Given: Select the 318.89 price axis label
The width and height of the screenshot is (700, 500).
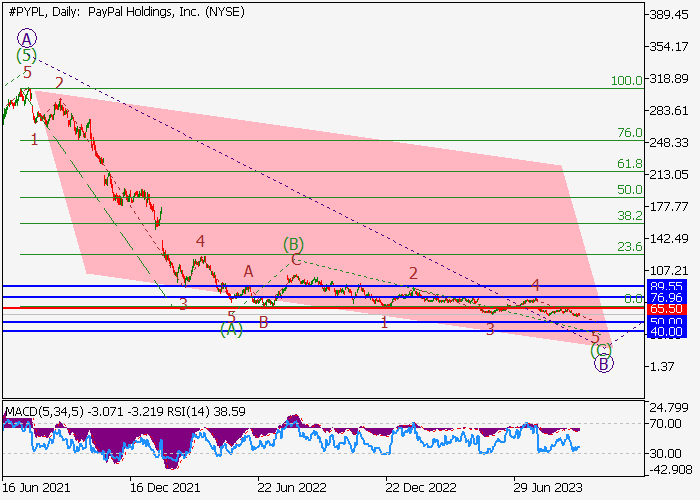Looking at the screenshot, I should [x=669, y=79].
